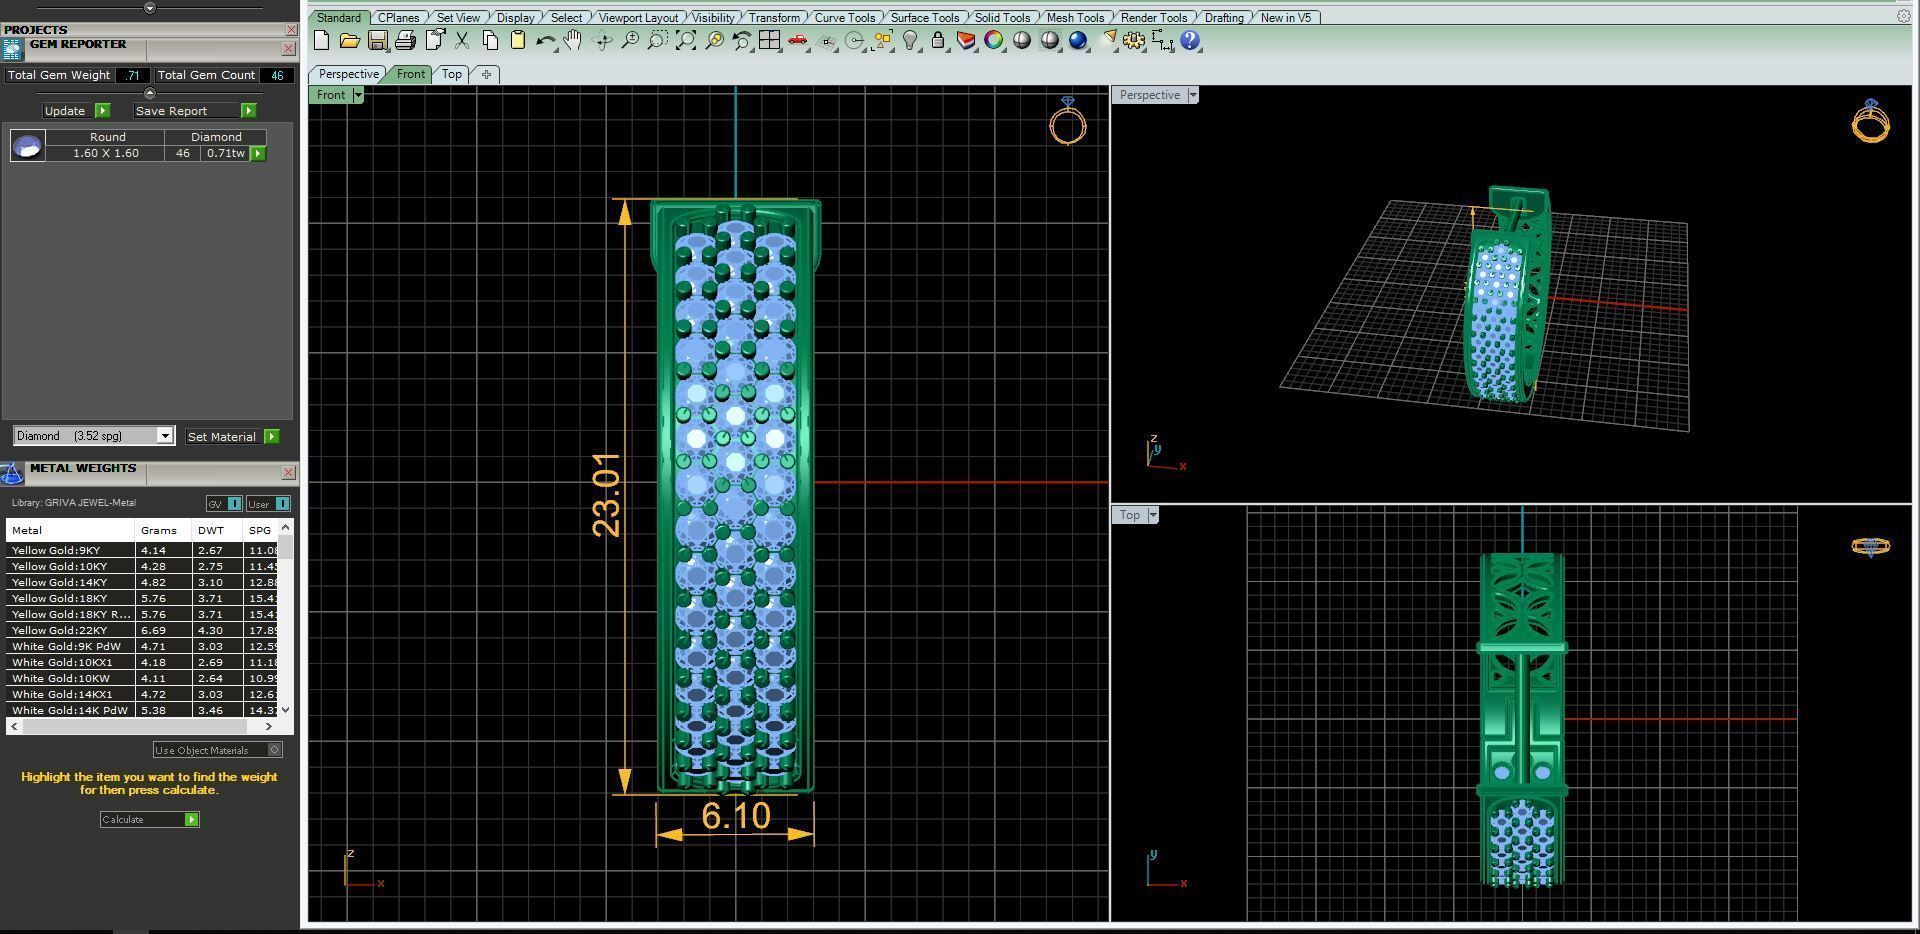The height and width of the screenshot is (934, 1920).
Task: Collapse the panel using top arrow handle
Action: point(150,8)
